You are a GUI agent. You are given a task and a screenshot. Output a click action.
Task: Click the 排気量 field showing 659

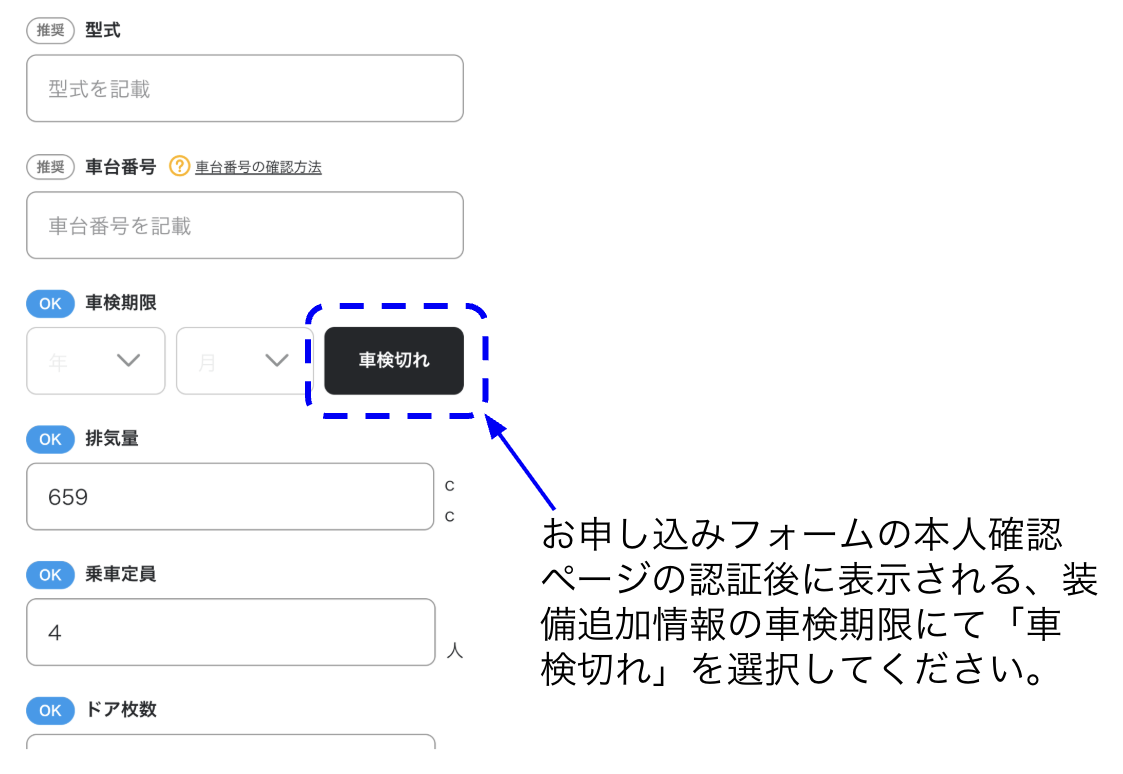click(230, 497)
